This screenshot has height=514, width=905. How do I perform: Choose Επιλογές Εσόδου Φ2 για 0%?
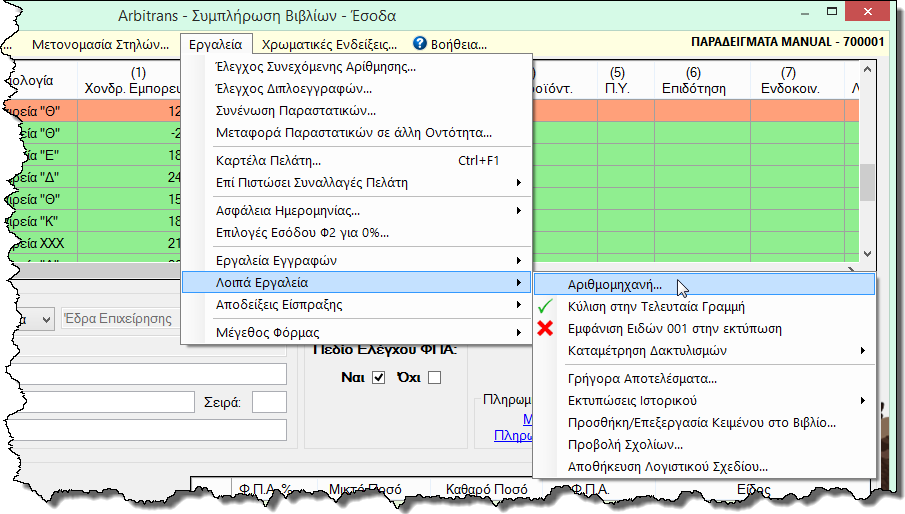point(356,233)
